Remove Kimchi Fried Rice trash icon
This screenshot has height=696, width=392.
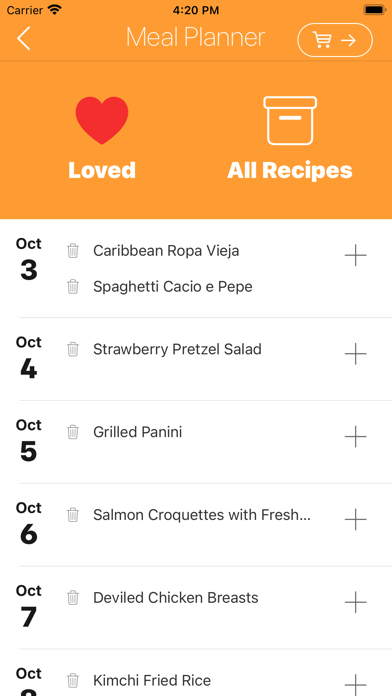click(x=73, y=680)
